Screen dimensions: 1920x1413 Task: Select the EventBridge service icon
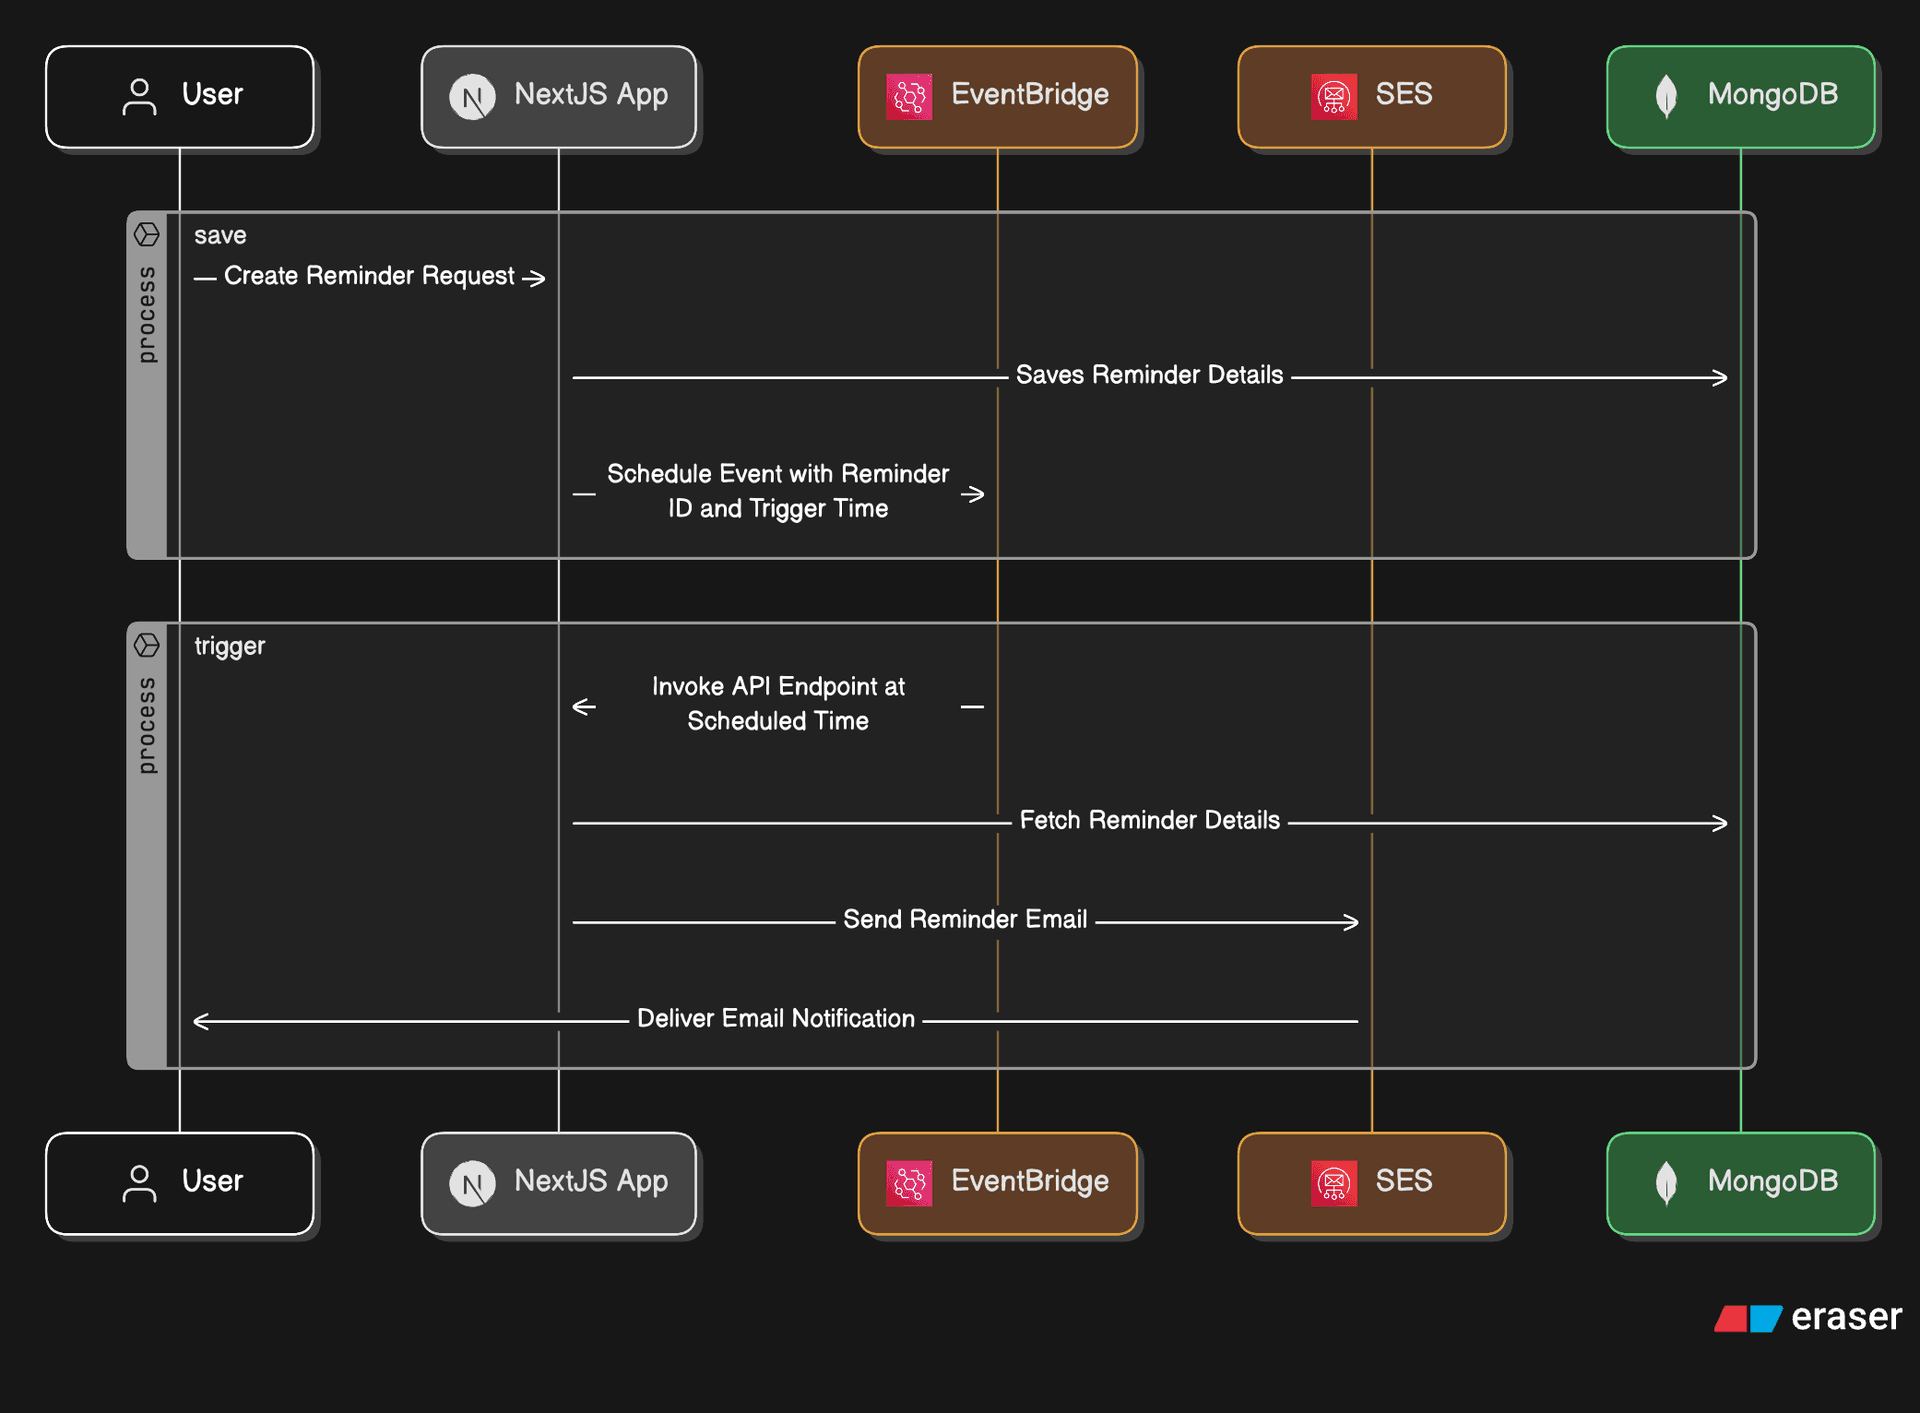pyautogui.click(x=908, y=96)
